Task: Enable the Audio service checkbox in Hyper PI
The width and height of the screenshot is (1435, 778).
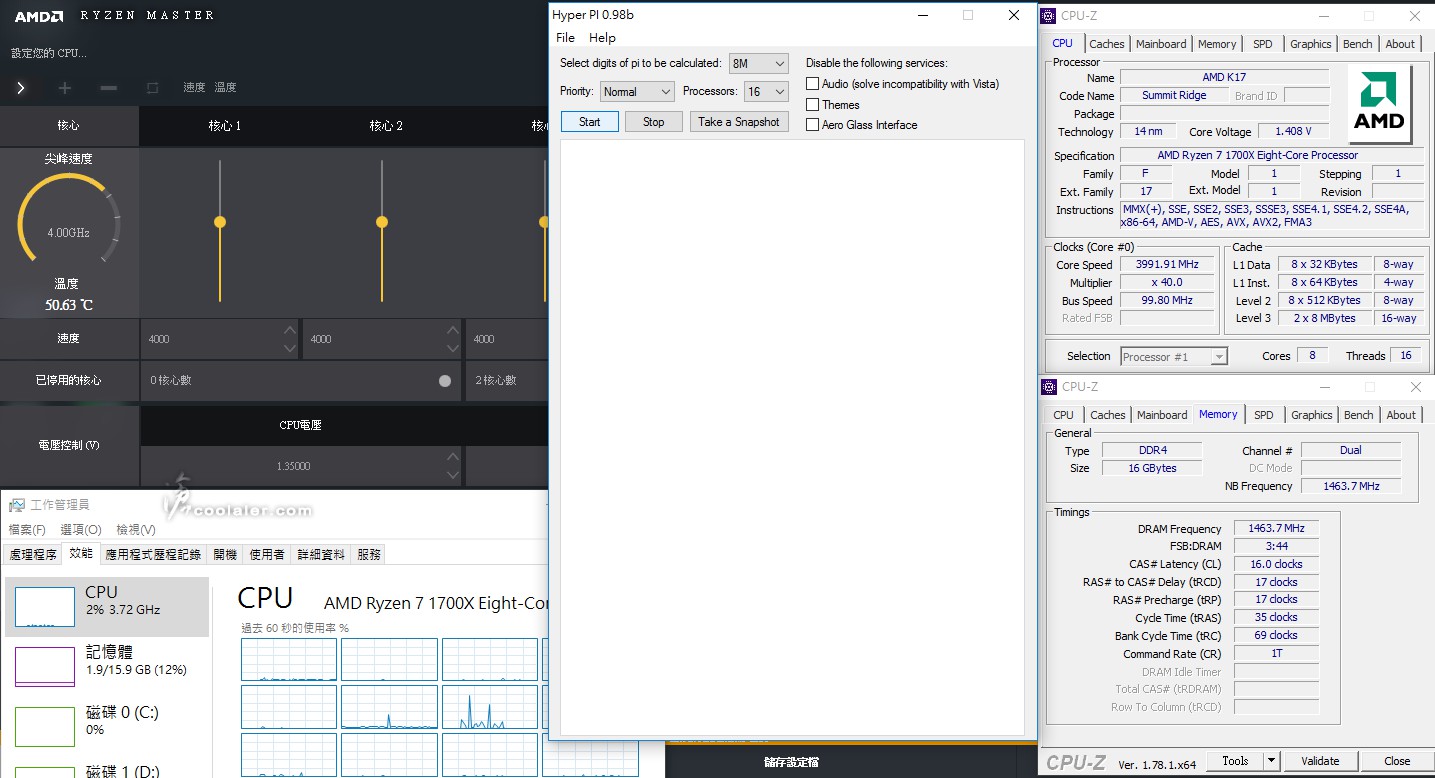Action: (813, 84)
